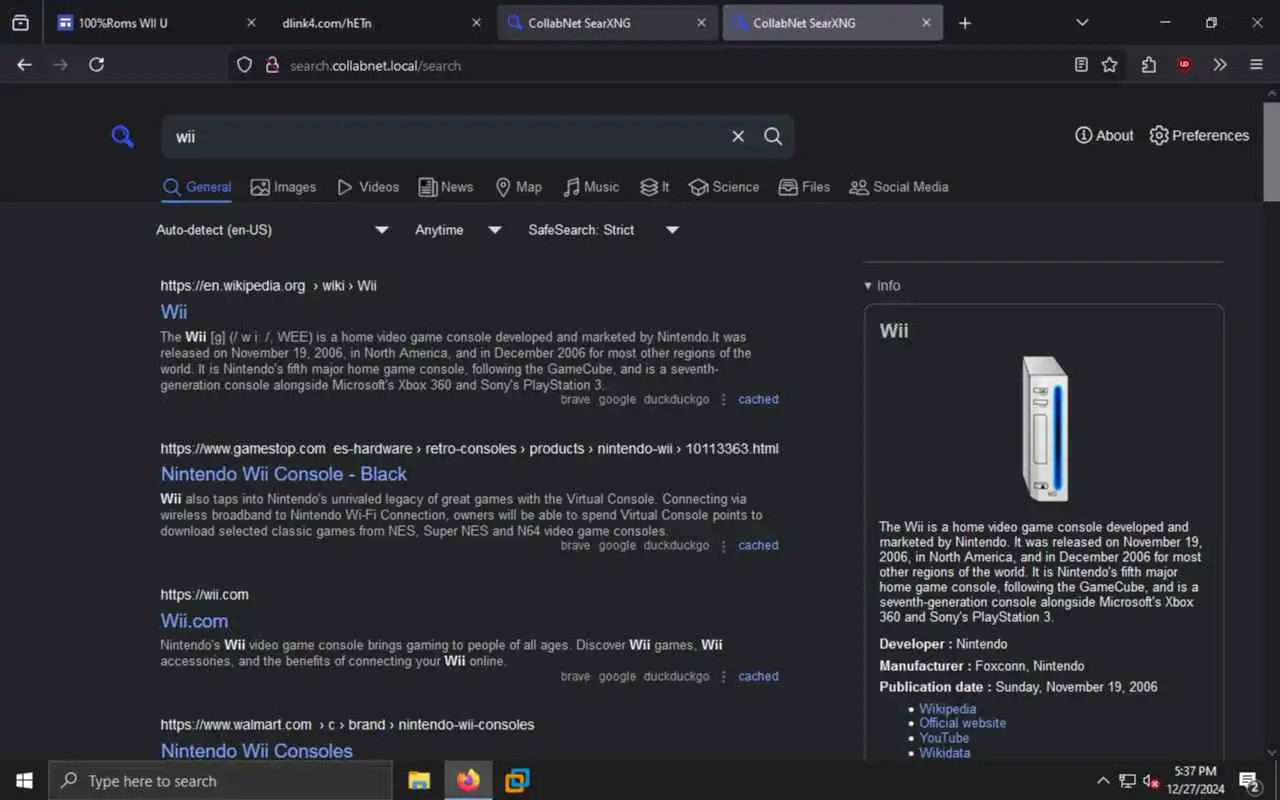The height and width of the screenshot is (800, 1280).
Task: Show more toolbar tools chevron
Action: tap(1220, 65)
